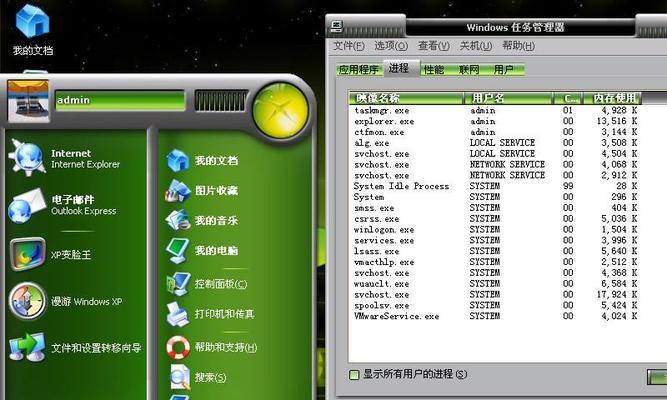Select services.exe process row
Image resolution: width=667 pixels, height=400 pixels.
point(496,240)
